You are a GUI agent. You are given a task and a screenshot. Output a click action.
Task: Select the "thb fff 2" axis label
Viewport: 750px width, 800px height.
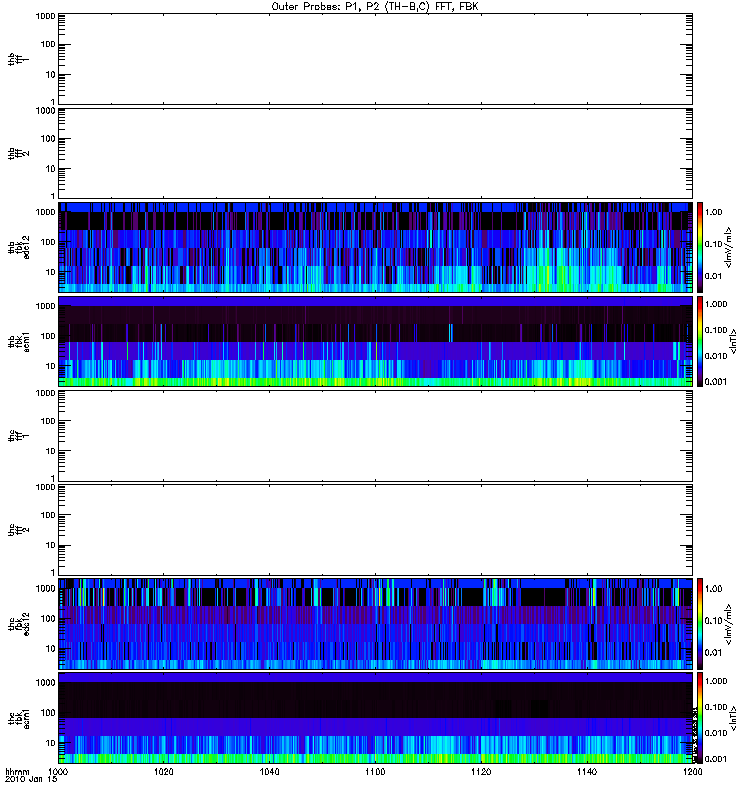click(x=19, y=154)
